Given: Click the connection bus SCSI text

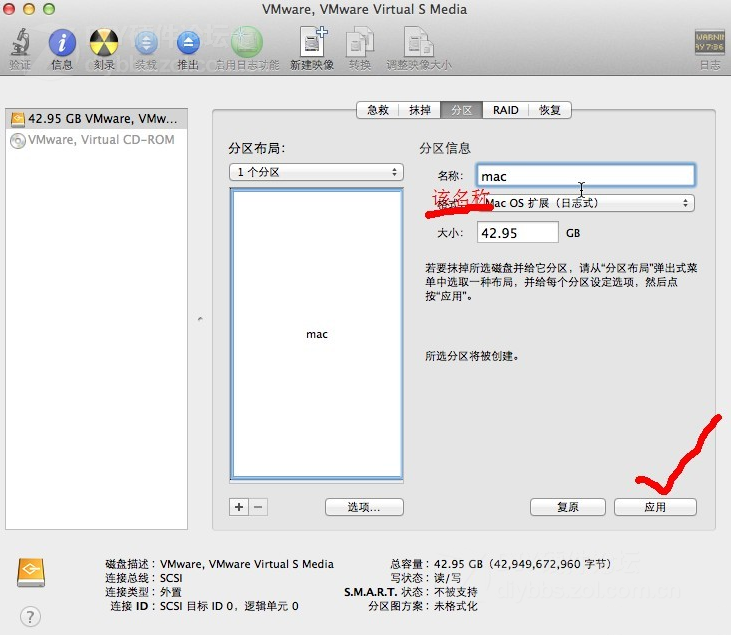Looking at the screenshot, I should point(171,578).
